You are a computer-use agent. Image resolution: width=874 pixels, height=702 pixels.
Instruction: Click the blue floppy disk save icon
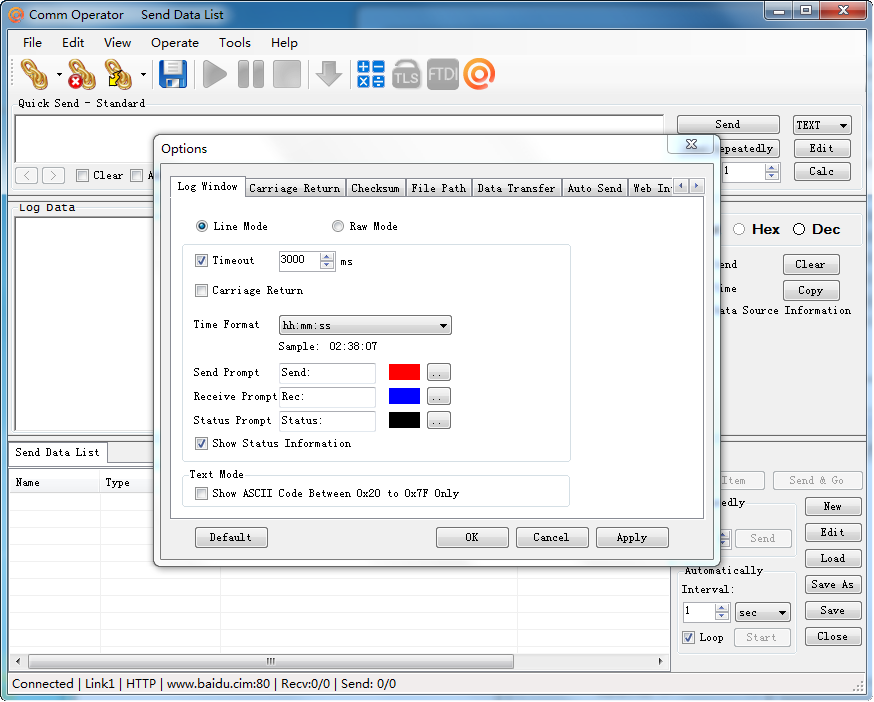tap(173, 74)
